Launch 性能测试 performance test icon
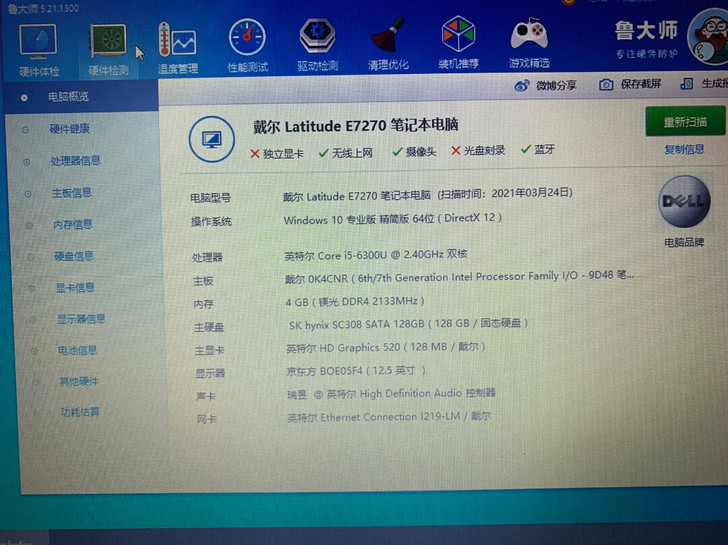 pos(247,37)
